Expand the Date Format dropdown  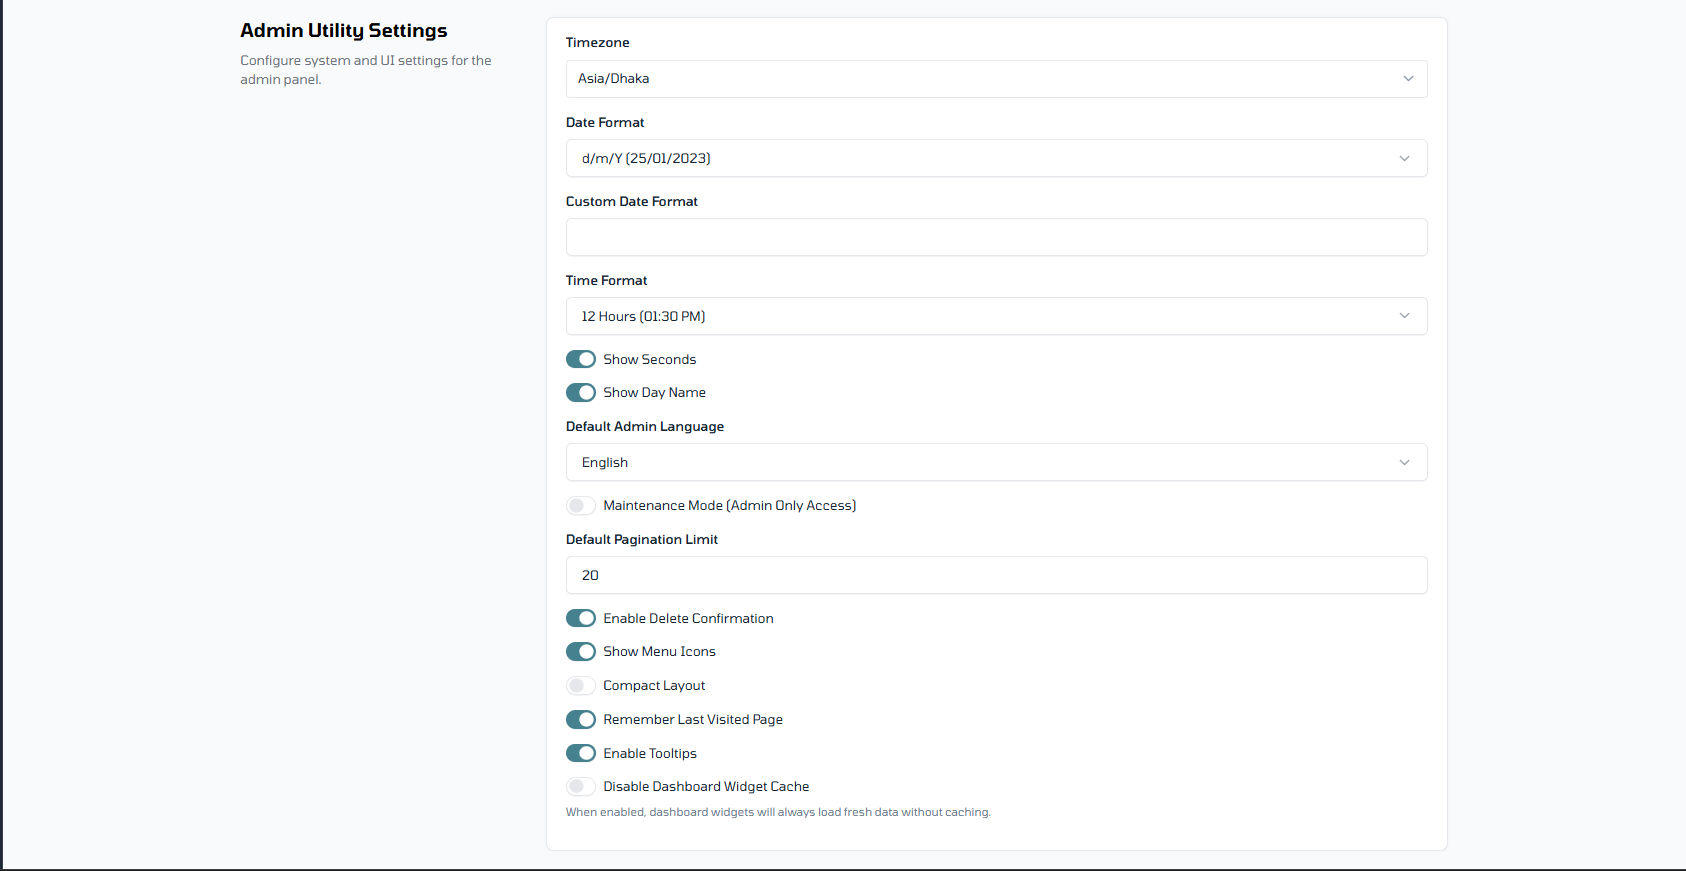(x=995, y=158)
